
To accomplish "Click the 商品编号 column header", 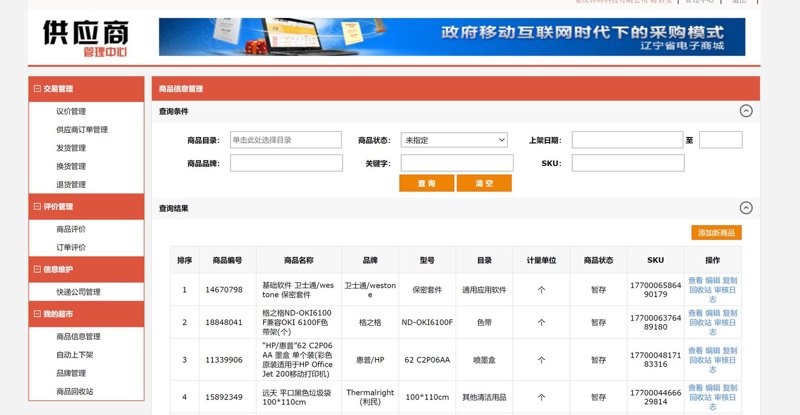I will pyautogui.click(x=228, y=260).
